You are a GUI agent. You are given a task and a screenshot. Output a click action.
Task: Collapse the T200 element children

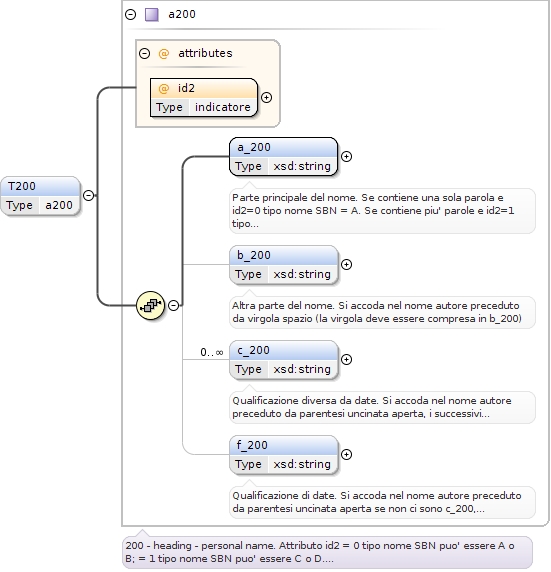pyautogui.click(x=88, y=196)
